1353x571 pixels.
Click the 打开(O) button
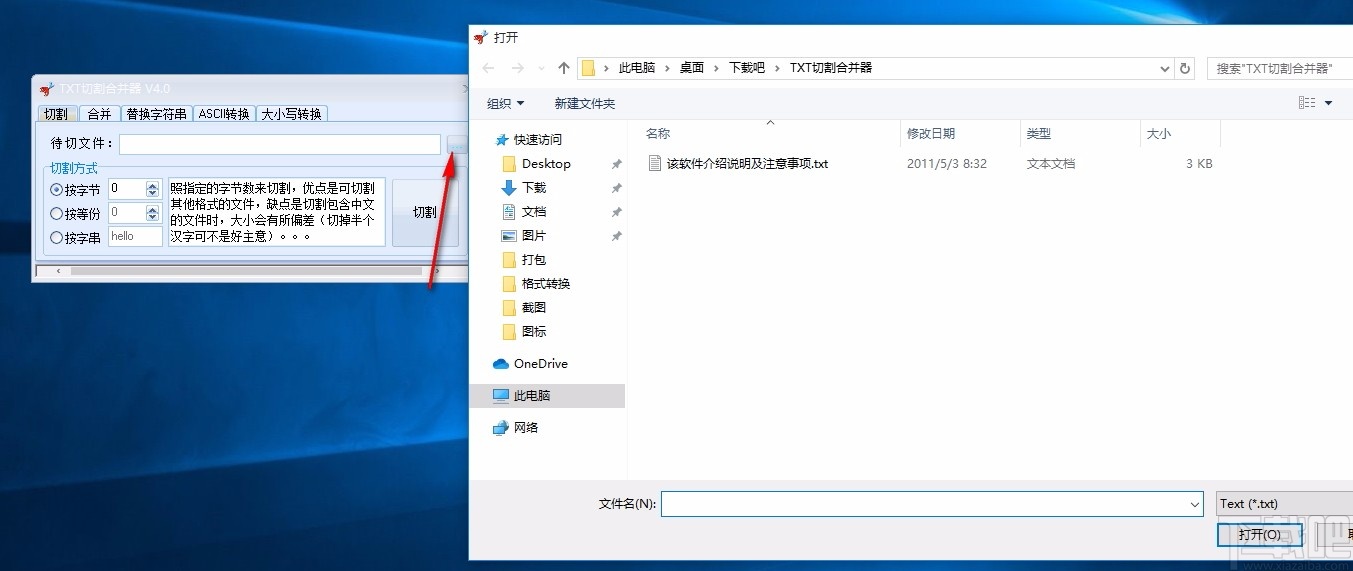(1259, 535)
